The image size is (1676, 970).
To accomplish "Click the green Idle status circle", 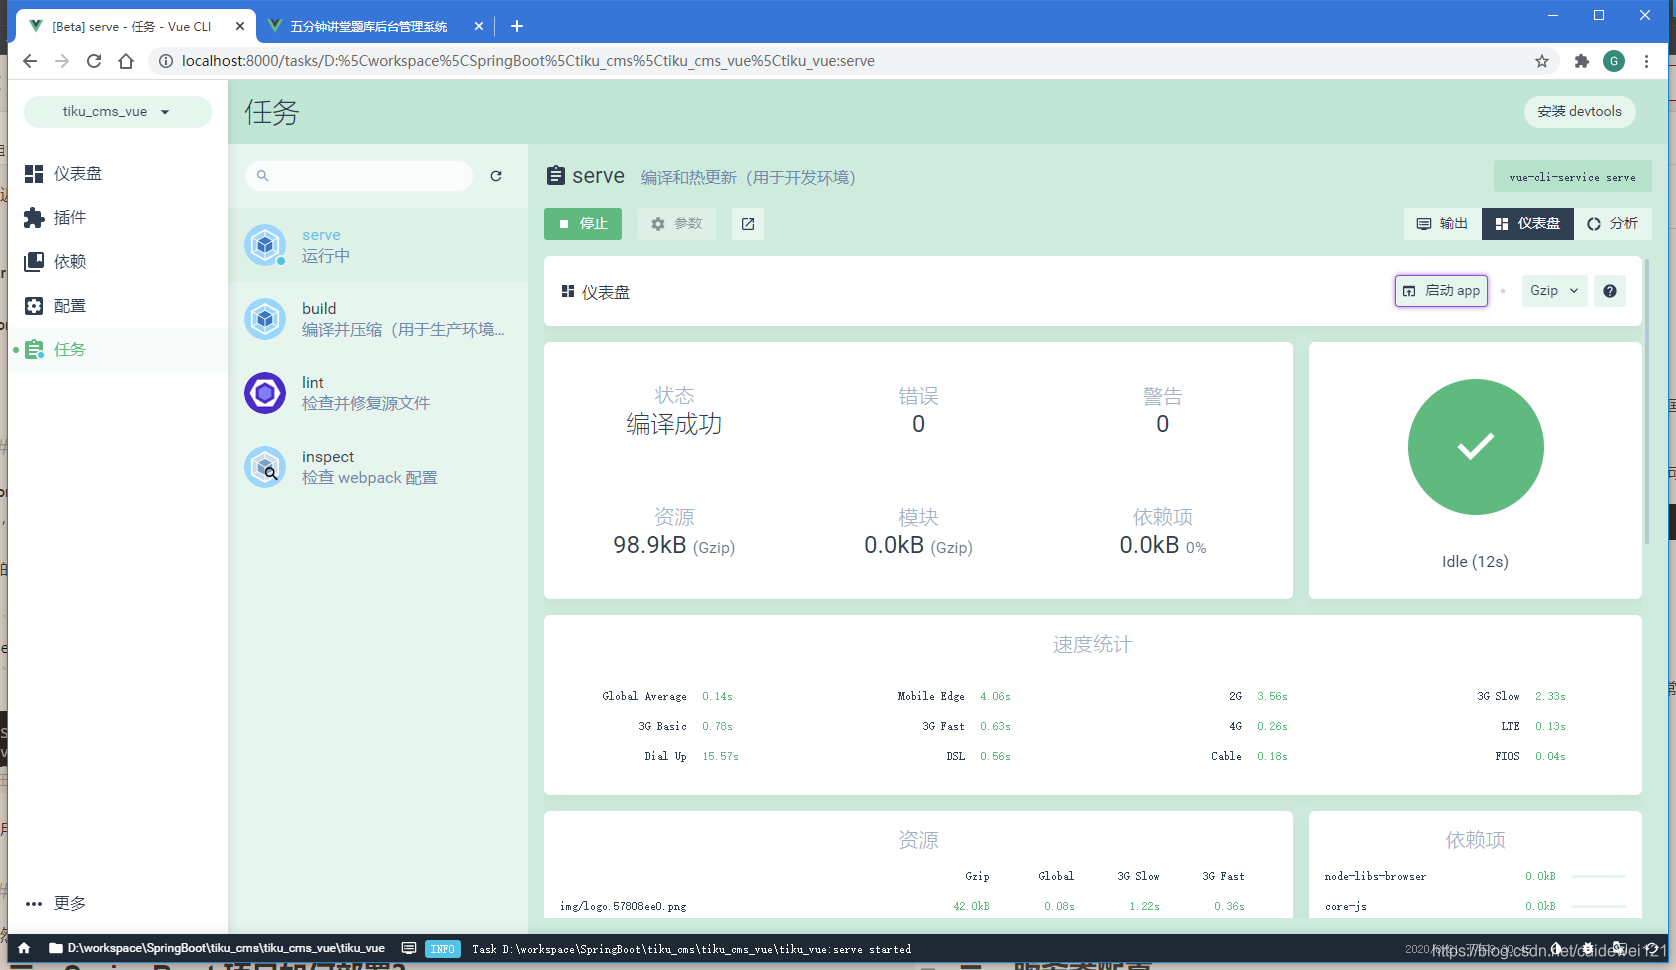I will click(x=1475, y=447).
